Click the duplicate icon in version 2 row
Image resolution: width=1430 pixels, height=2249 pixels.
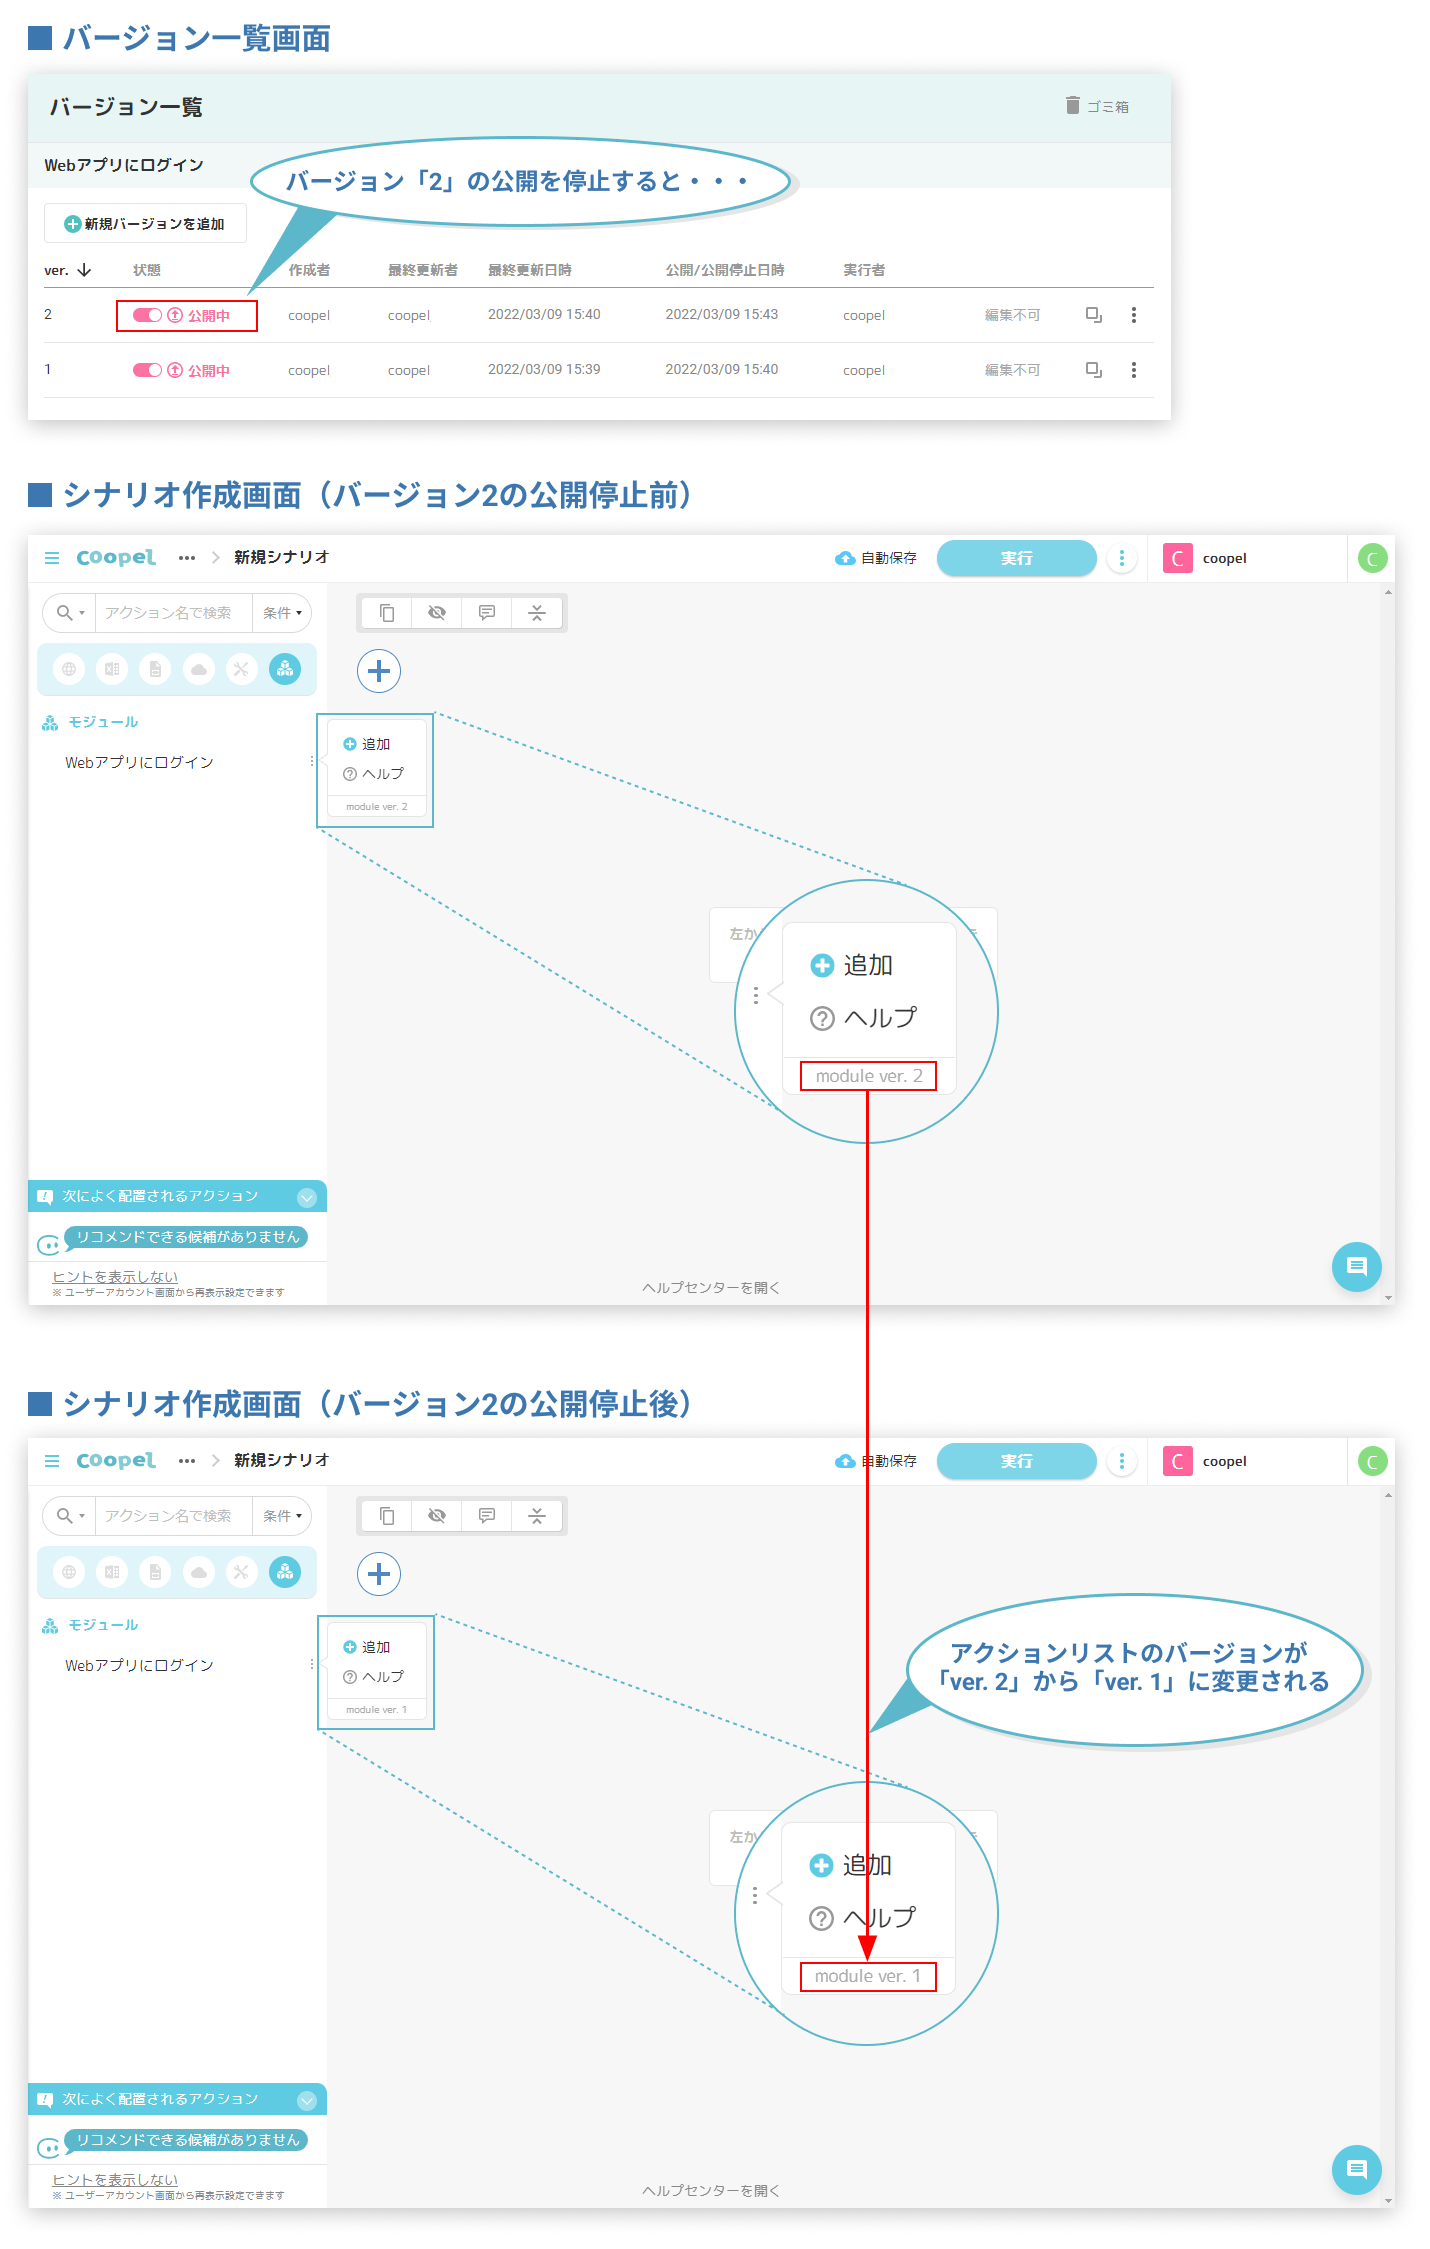tap(1094, 315)
